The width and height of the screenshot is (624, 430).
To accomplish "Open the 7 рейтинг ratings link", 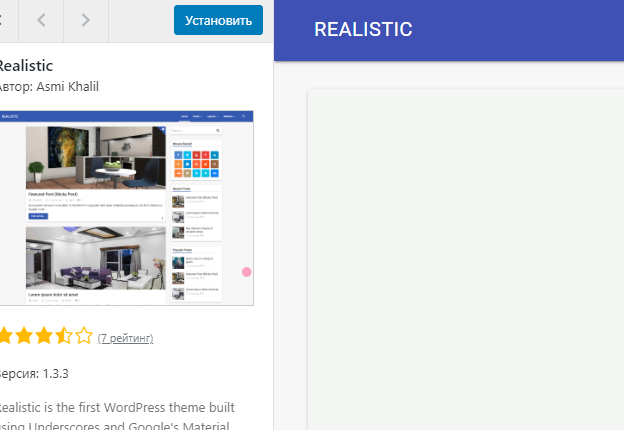I will [x=125, y=338].
